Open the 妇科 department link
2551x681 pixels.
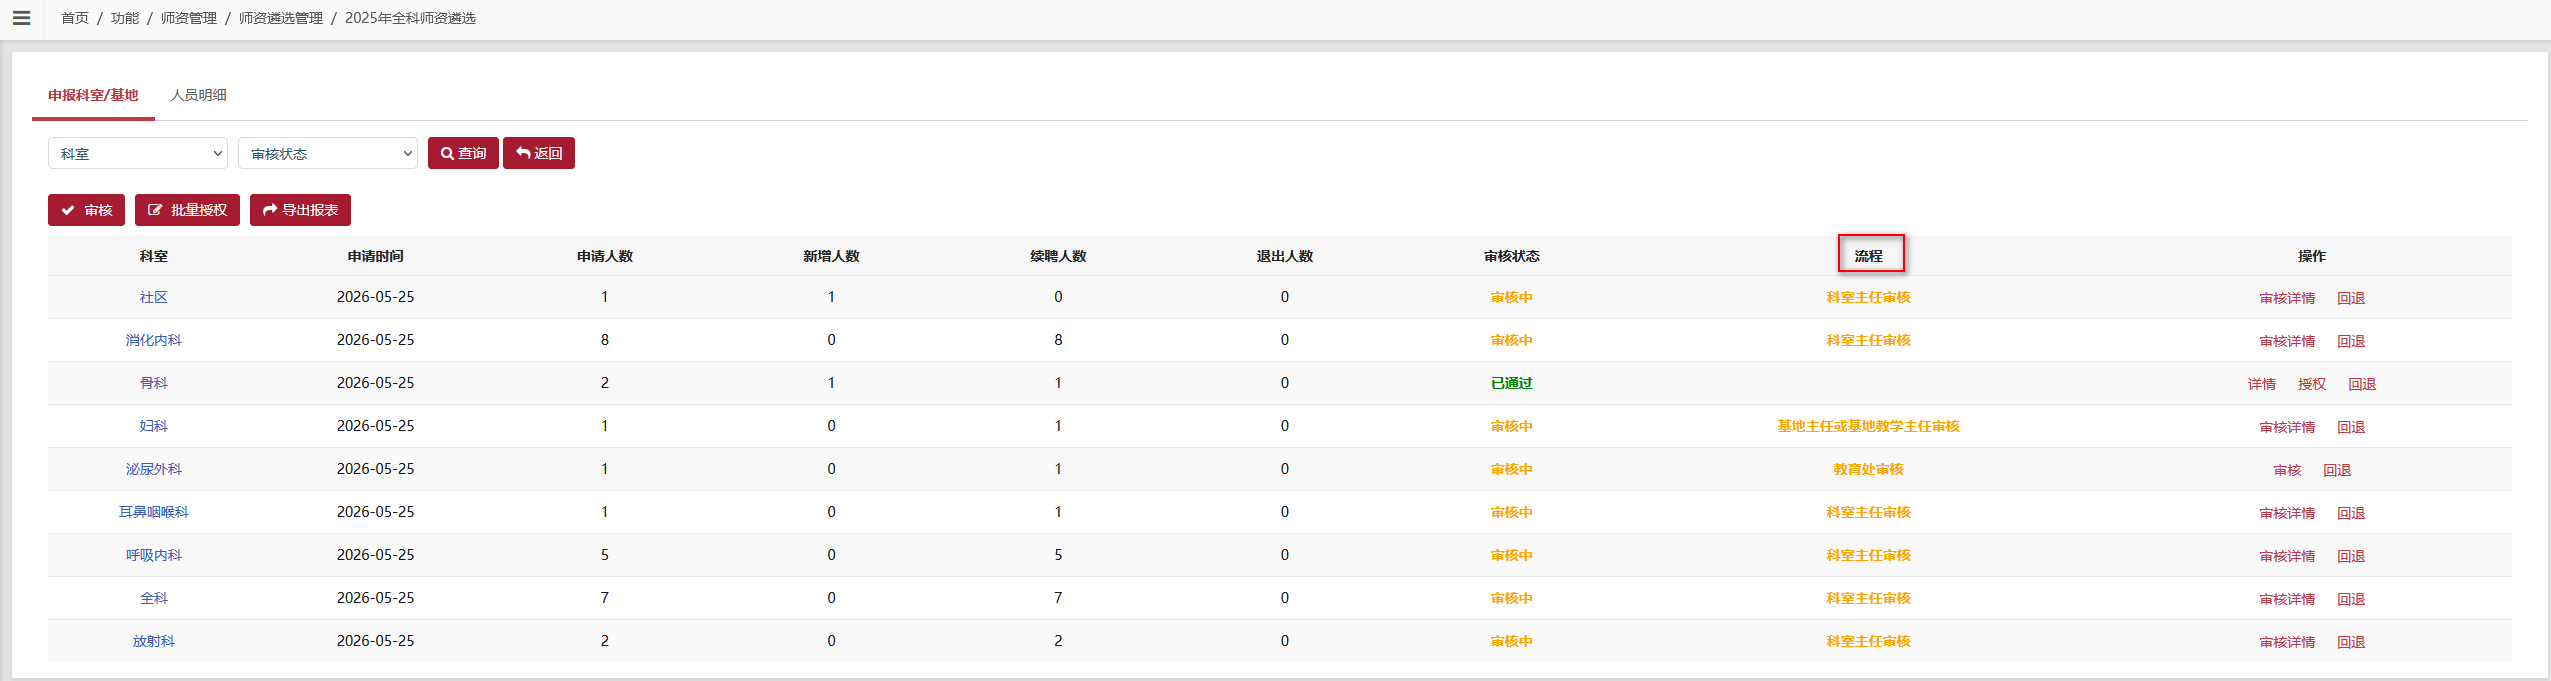click(x=154, y=426)
